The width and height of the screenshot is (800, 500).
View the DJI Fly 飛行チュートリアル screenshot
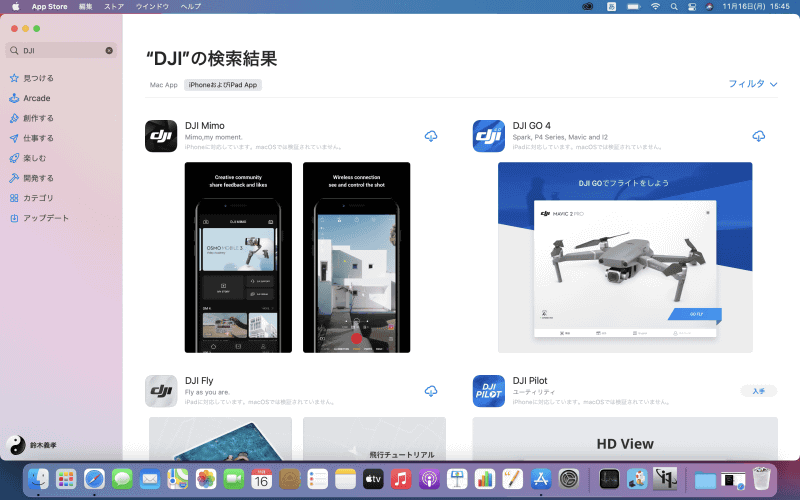tap(374, 439)
